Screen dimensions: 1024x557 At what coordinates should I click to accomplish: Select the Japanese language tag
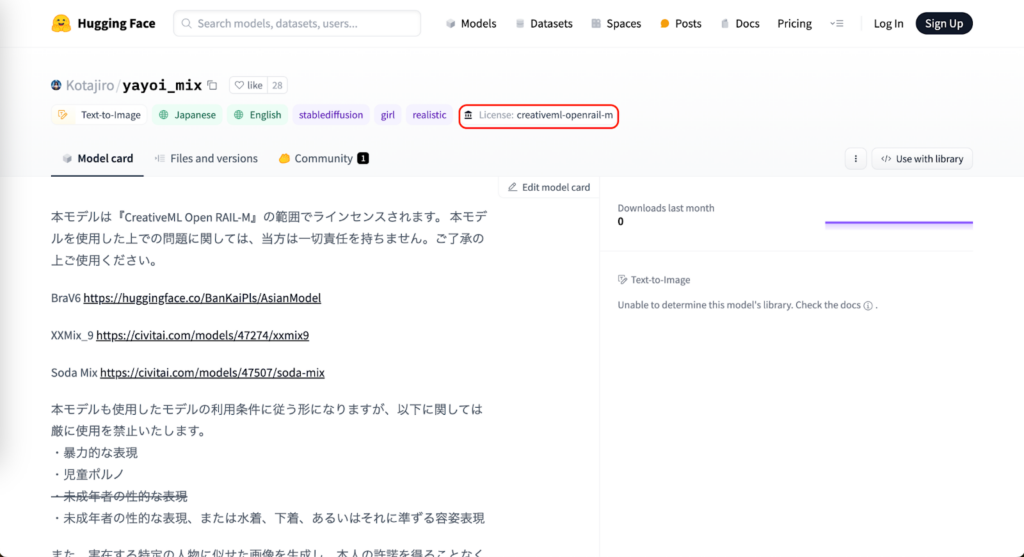tap(187, 115)
